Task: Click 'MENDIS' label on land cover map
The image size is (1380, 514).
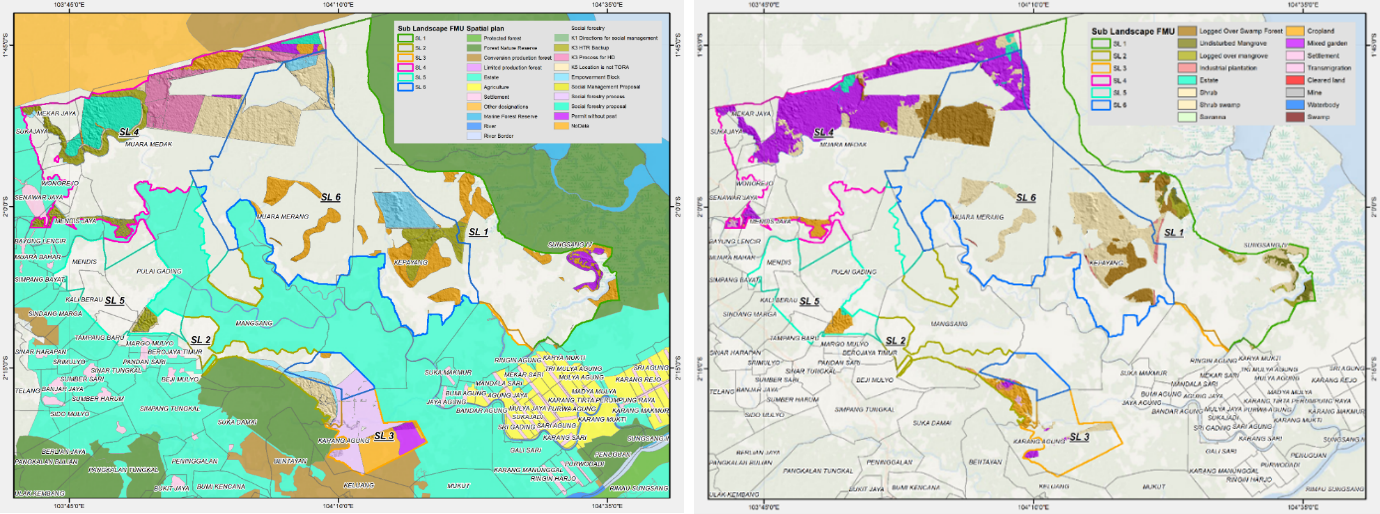Action: 779,261
